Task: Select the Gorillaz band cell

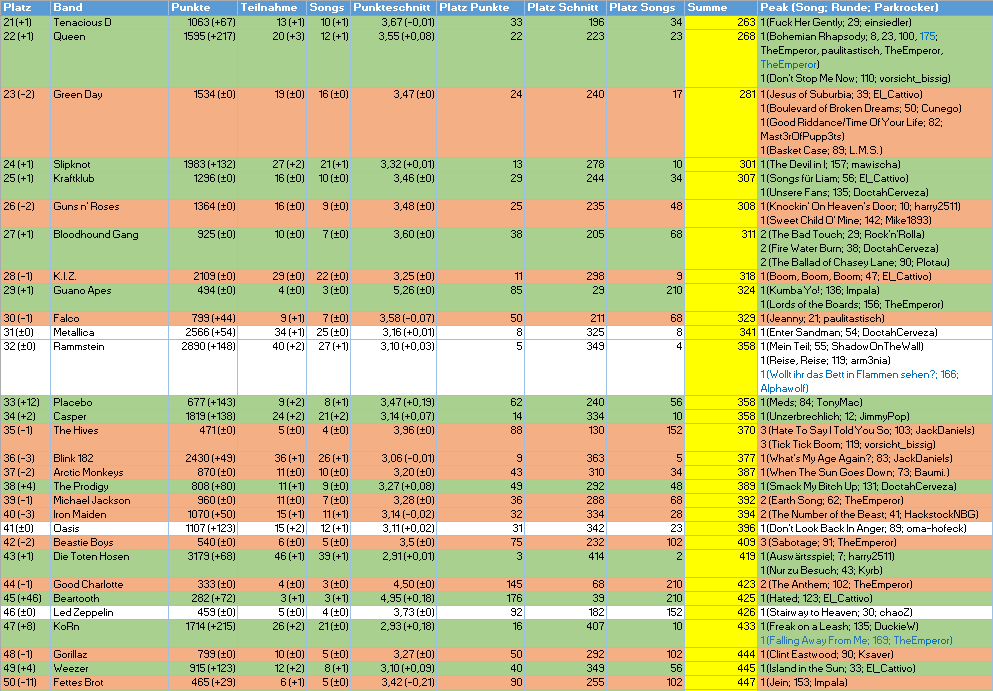Action: 110,654
